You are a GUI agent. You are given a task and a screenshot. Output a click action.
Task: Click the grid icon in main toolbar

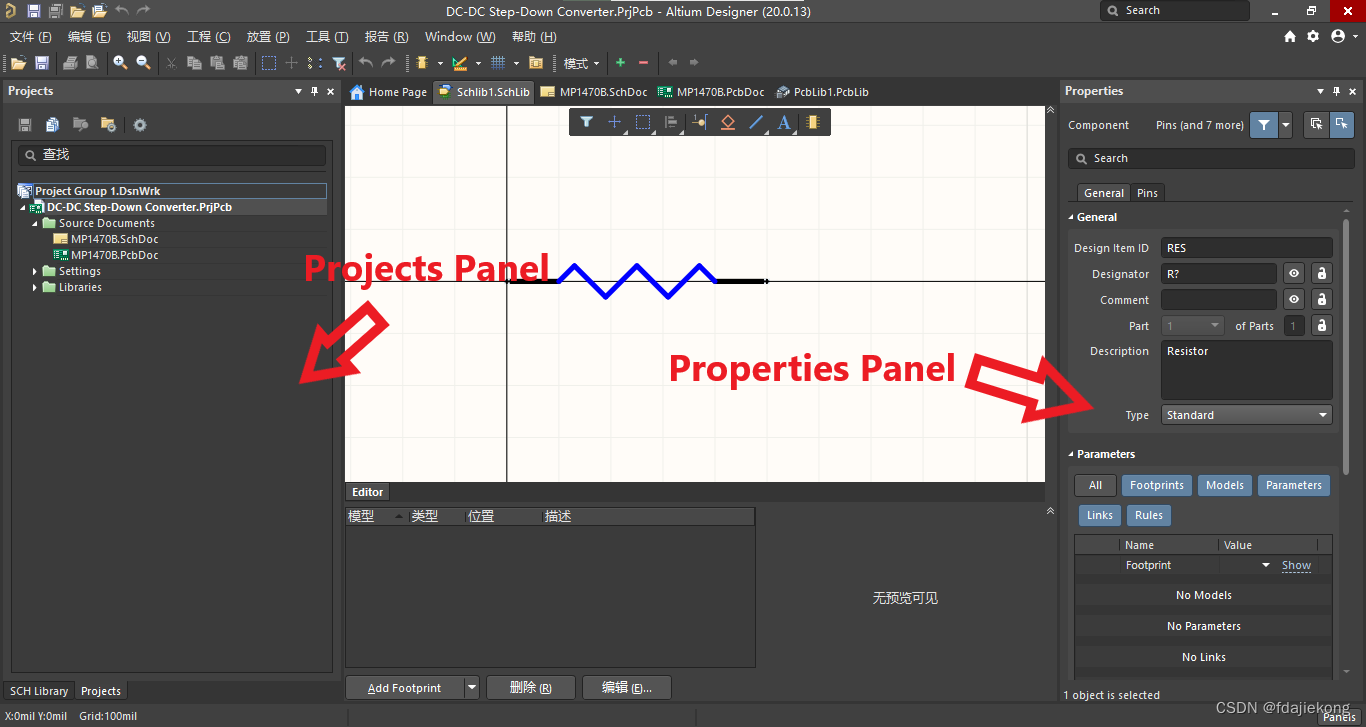[x=497, y=63]
